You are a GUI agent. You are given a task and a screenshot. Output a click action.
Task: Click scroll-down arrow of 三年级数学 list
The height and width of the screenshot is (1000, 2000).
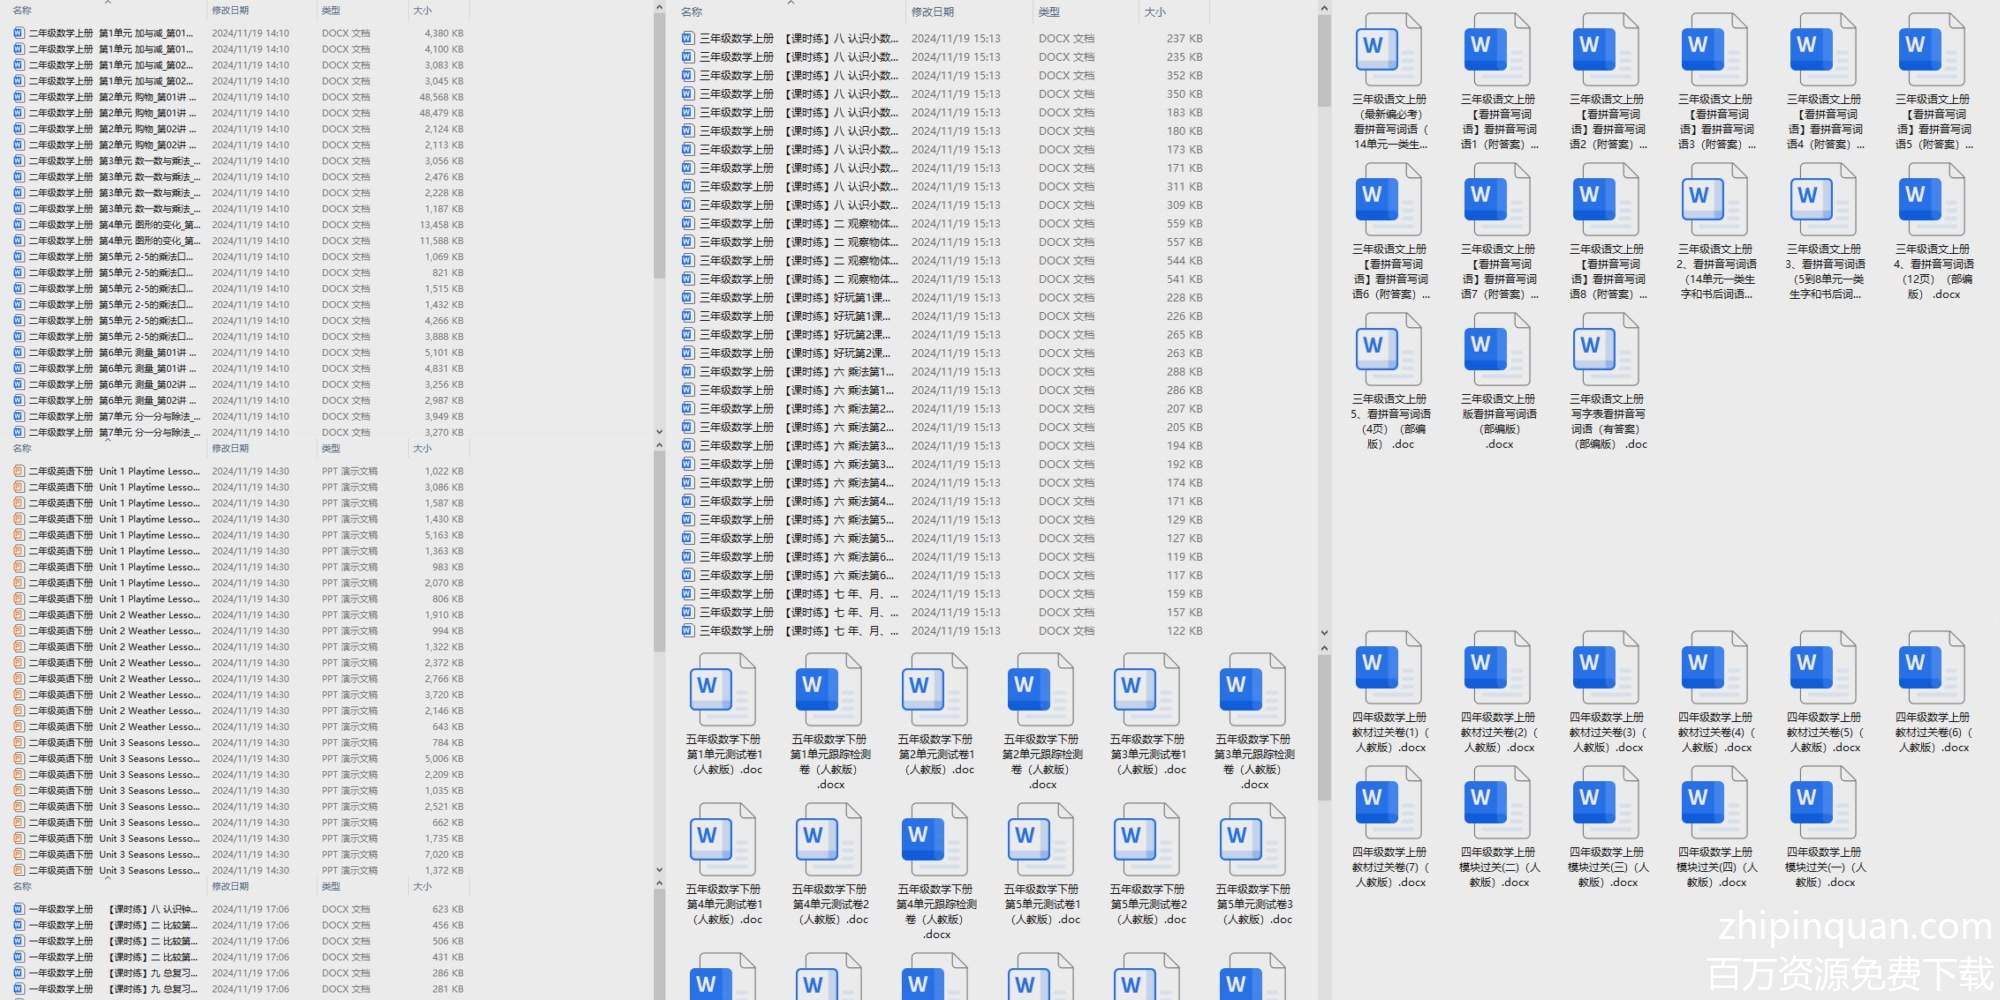1324,633
